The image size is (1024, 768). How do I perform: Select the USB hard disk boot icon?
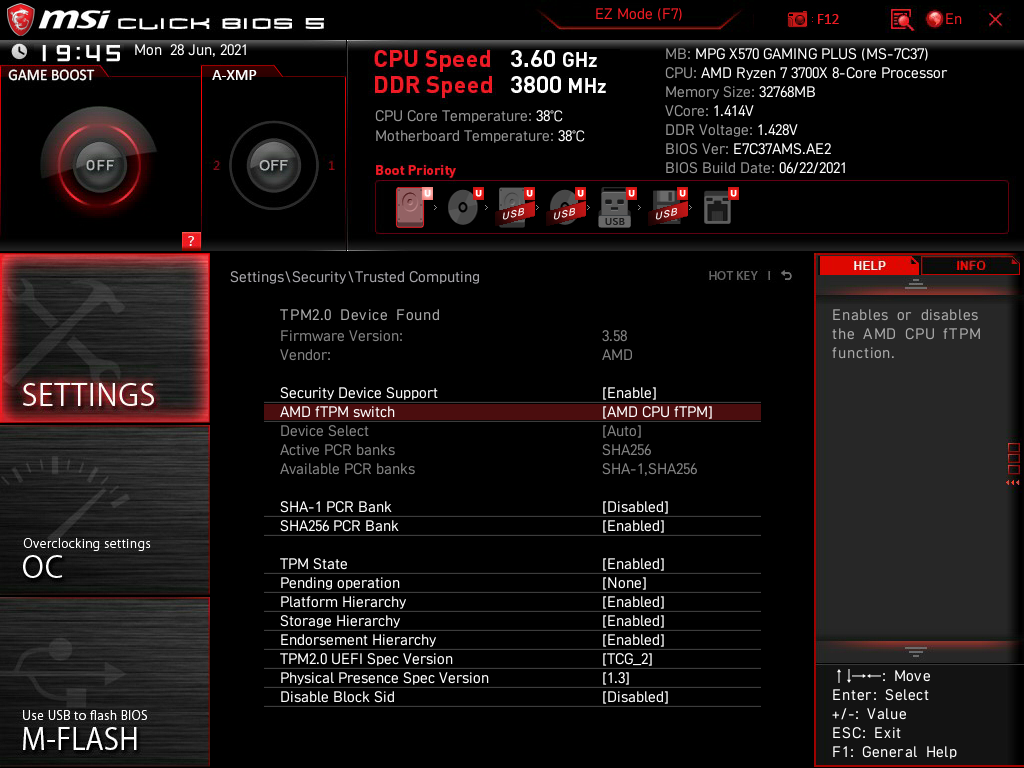[x=515, y=207]
